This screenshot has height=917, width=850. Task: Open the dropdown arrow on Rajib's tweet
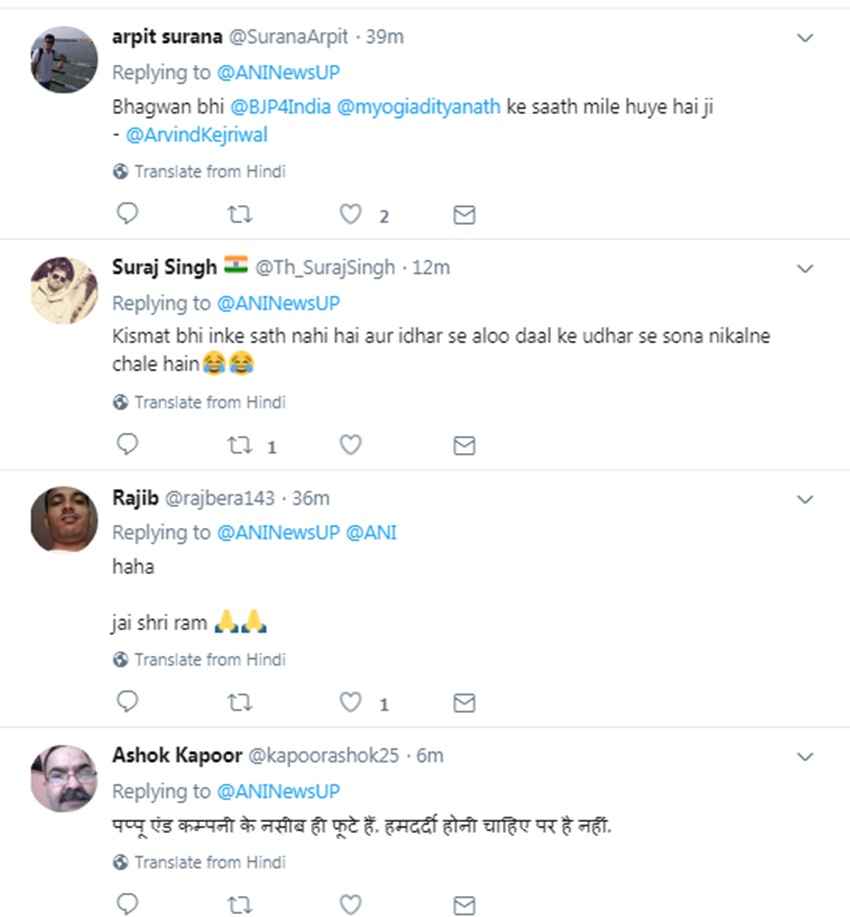coord(804,499)
